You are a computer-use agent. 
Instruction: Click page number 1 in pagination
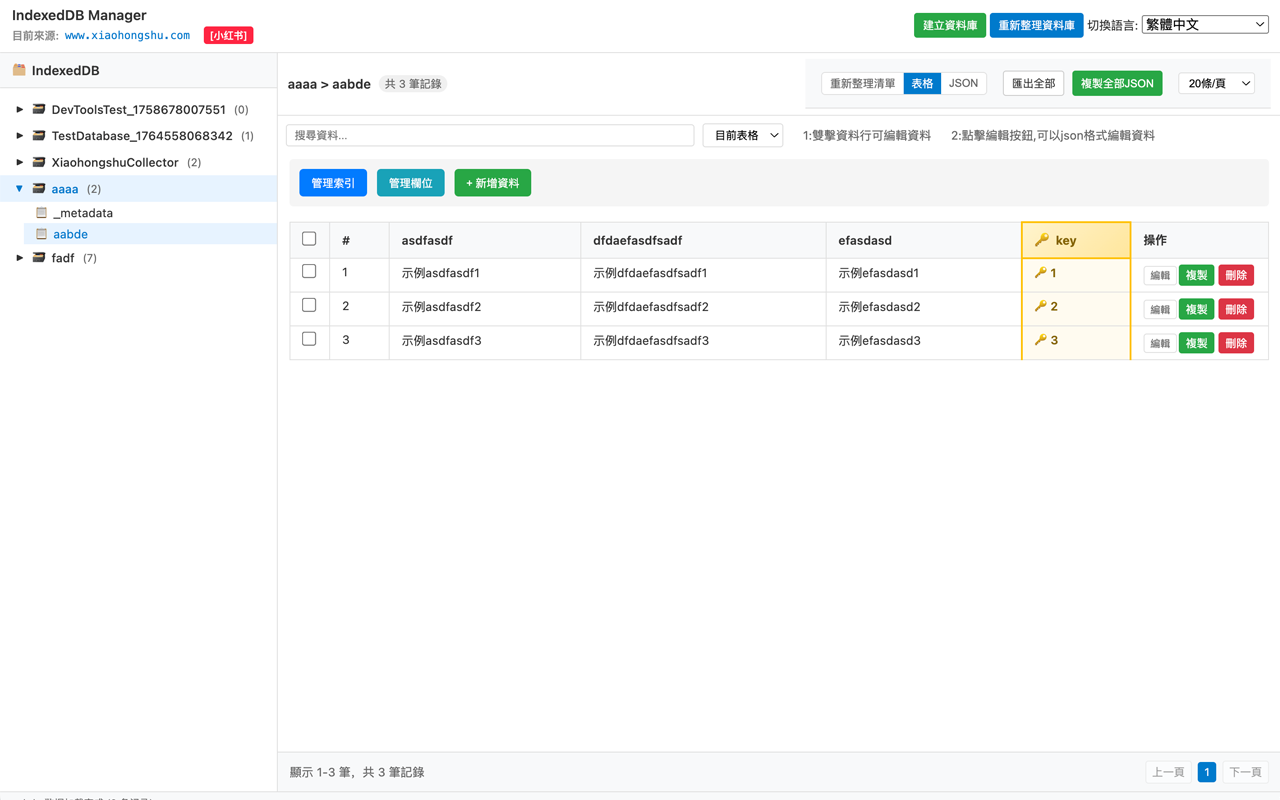click(x=1207, y=772)
